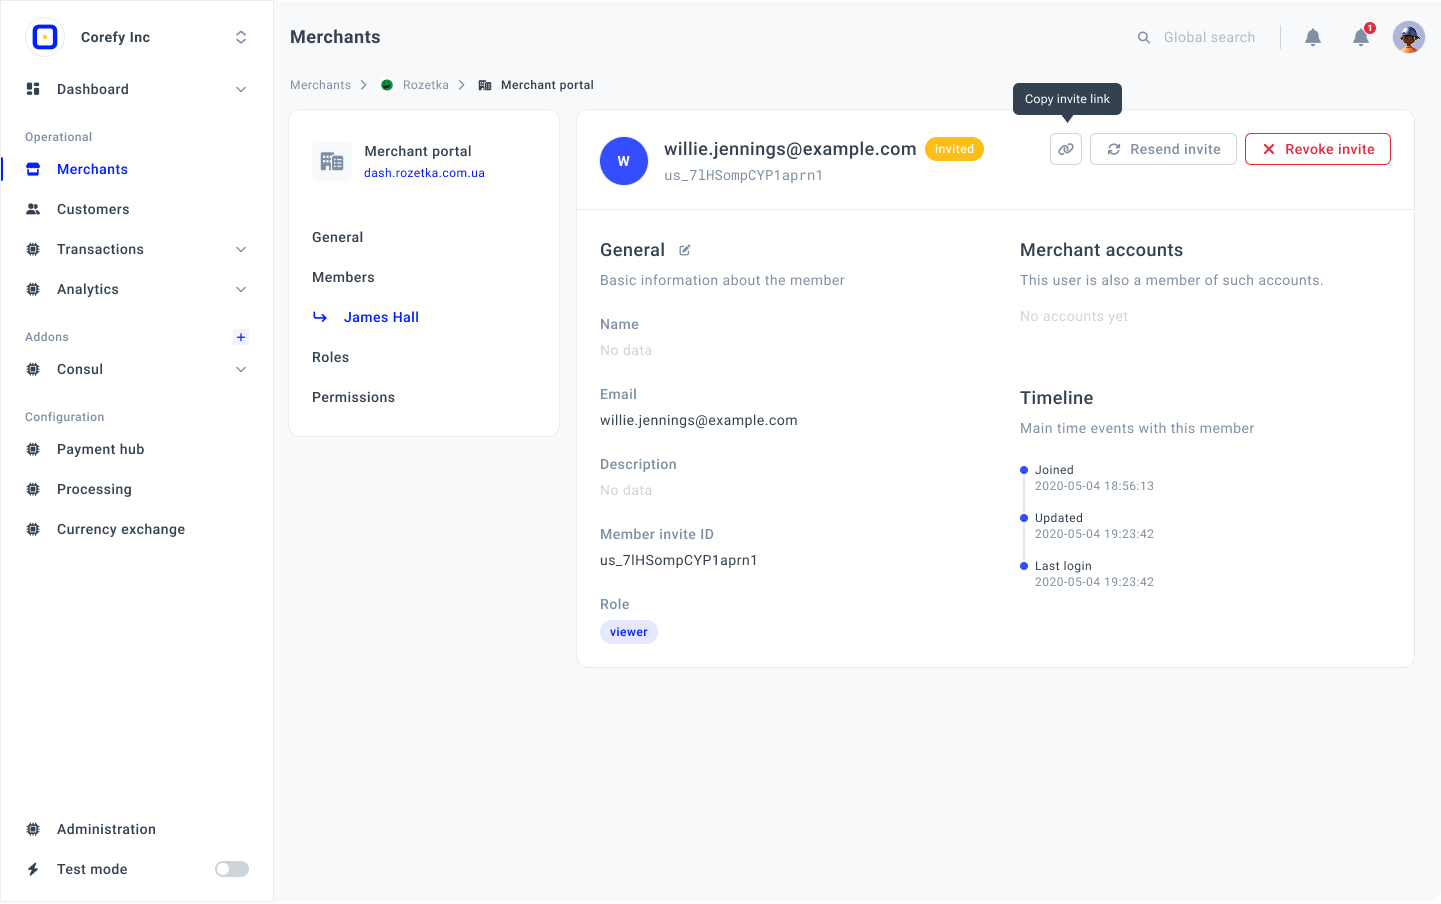Expand the Analytics submenu chevron
Image resolution: width=1441 pixels, height=904 pixels.
click(241, 289)
